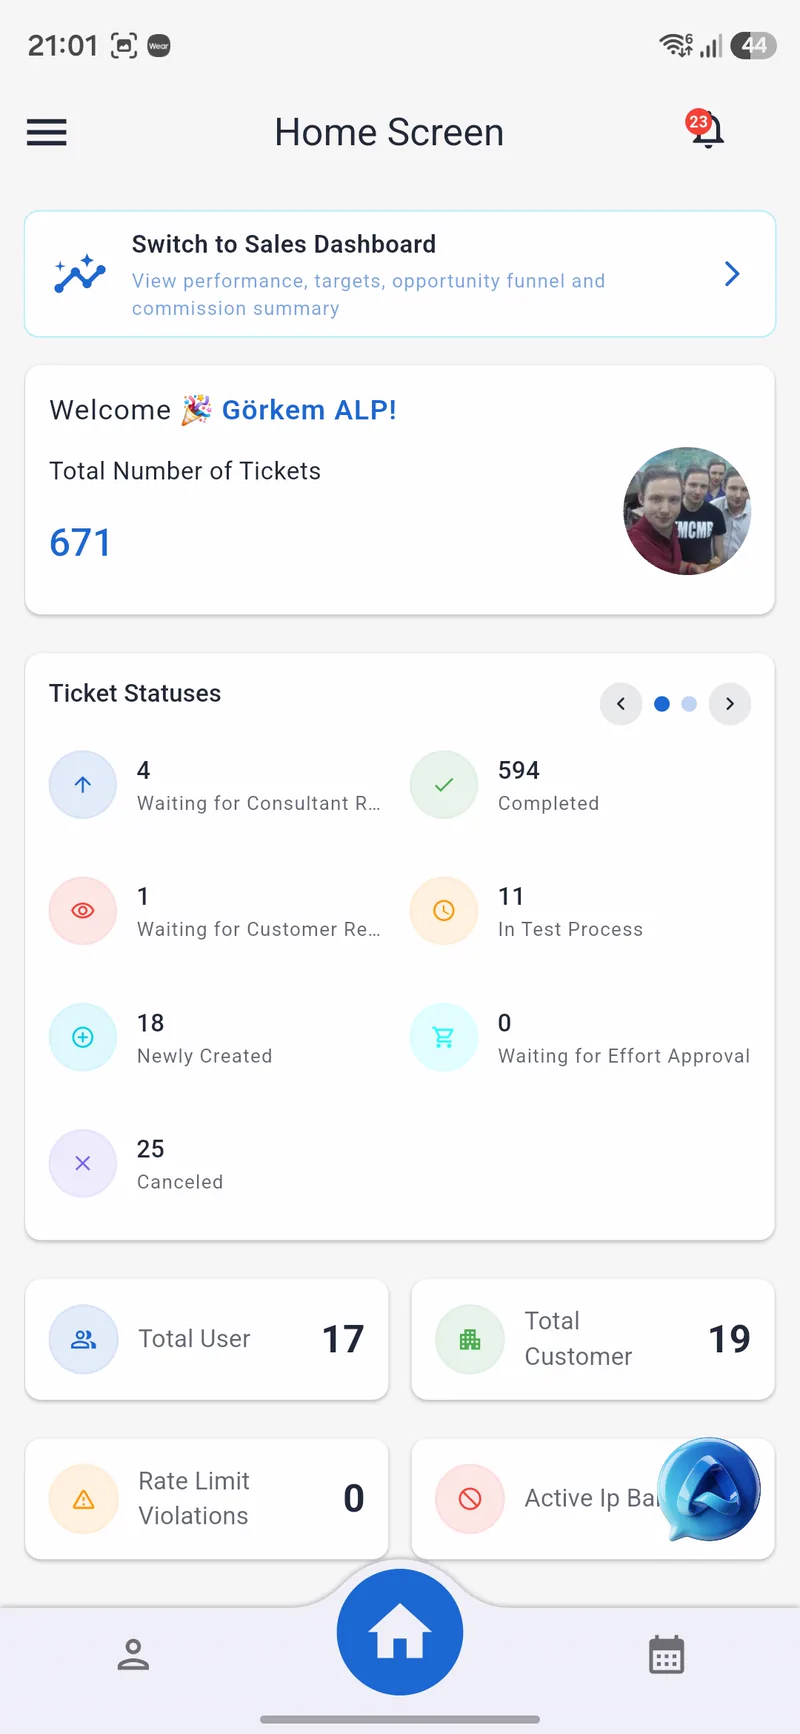Tap the Sales Dashboard sparkle chart icon
Viewport: 800px width, 1734px height.
[x=80, y=274]
